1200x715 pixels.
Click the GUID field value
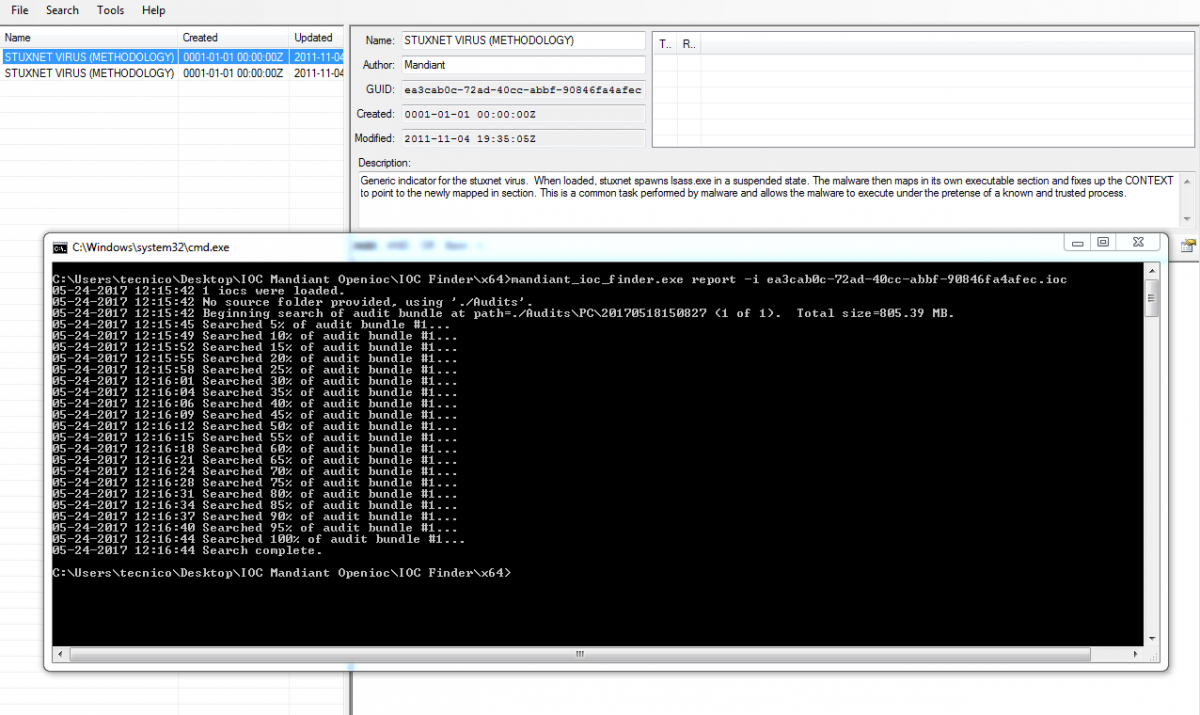click(x=523, y=90)
